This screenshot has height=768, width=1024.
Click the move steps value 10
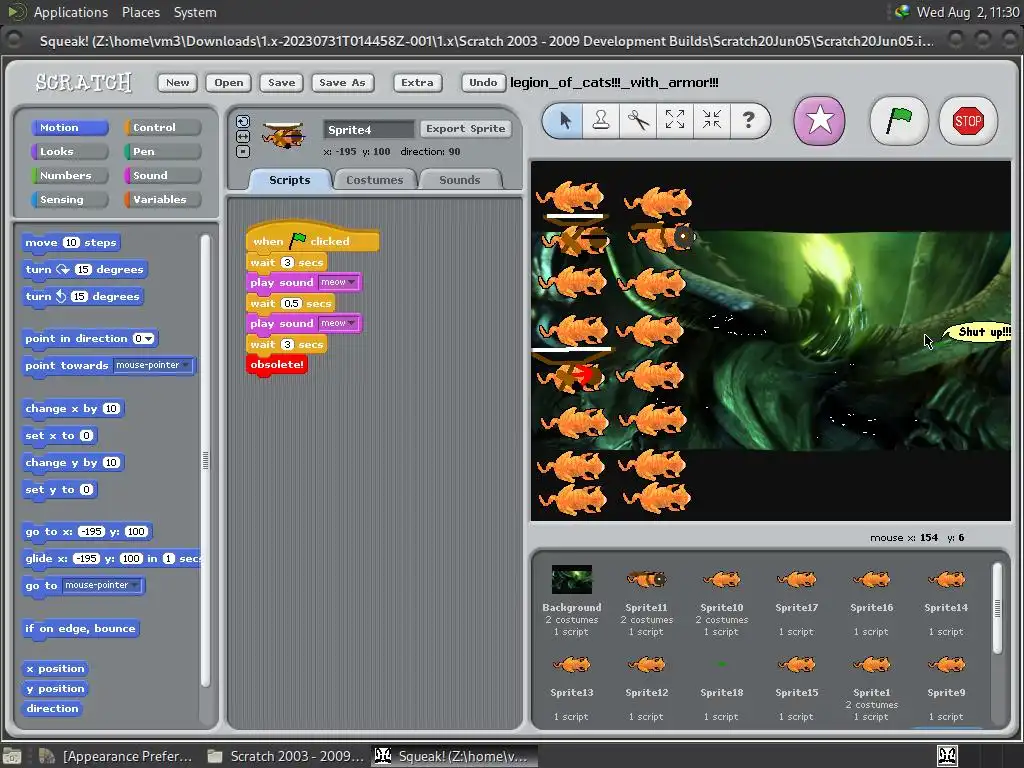pos(71,242)
